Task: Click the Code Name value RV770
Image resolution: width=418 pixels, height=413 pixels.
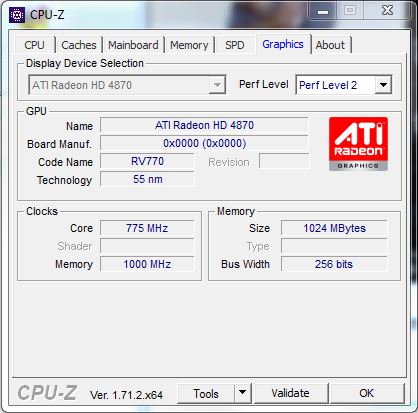Action: (x=147, y=161)
